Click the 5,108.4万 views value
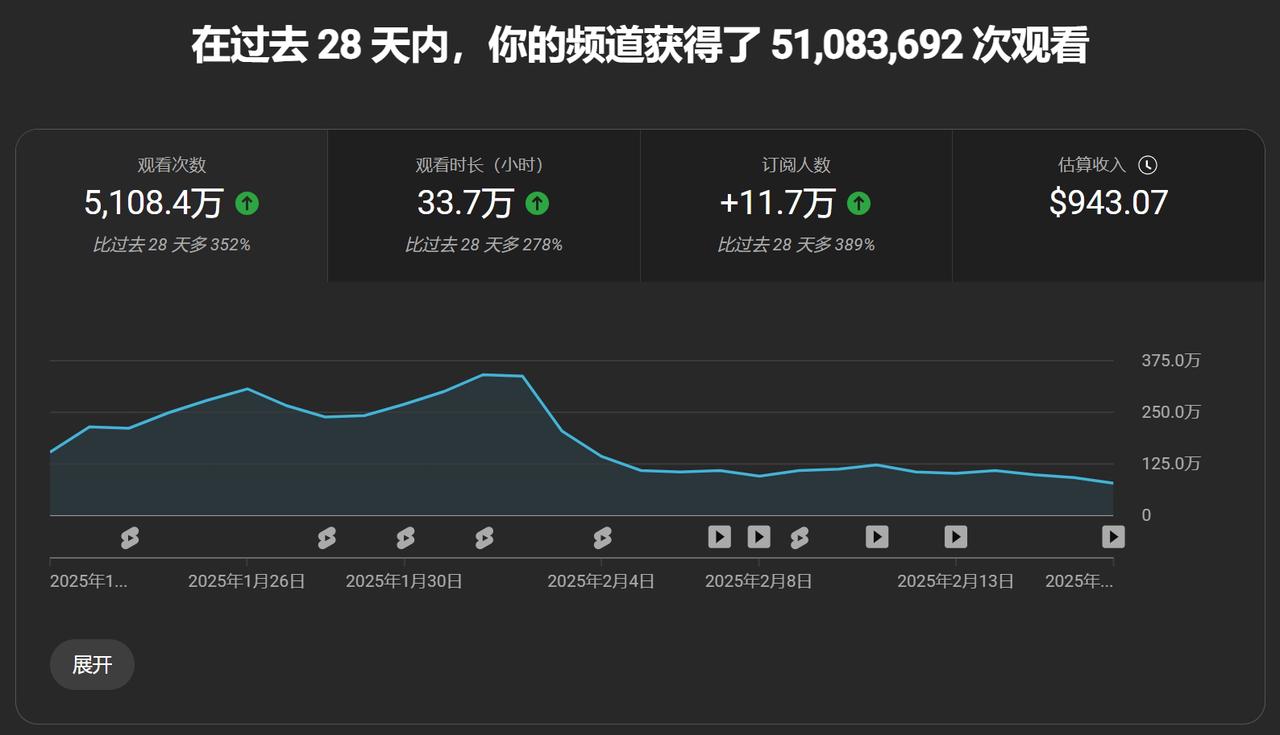The height and width of the screenshot is (735, 1280). (154, 203)
